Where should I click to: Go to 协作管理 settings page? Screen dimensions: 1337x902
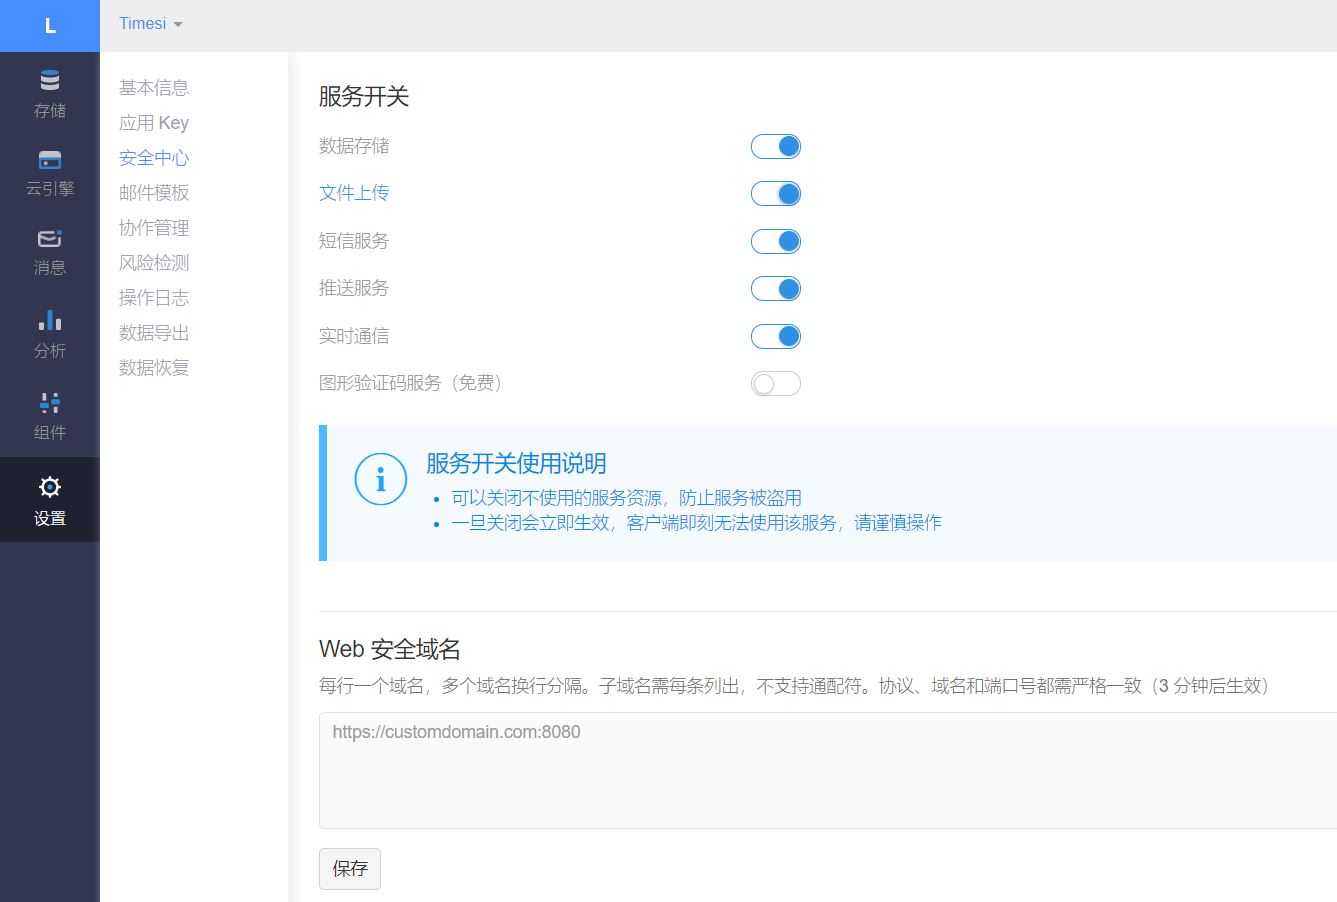coord(154,228)
